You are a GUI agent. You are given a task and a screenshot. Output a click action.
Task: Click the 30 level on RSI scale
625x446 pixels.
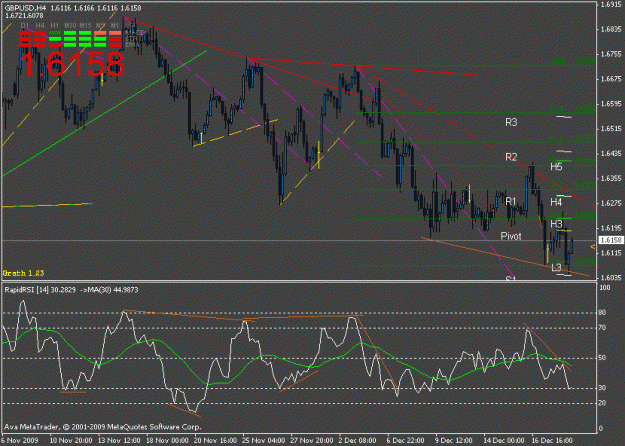tap(603, 388)
